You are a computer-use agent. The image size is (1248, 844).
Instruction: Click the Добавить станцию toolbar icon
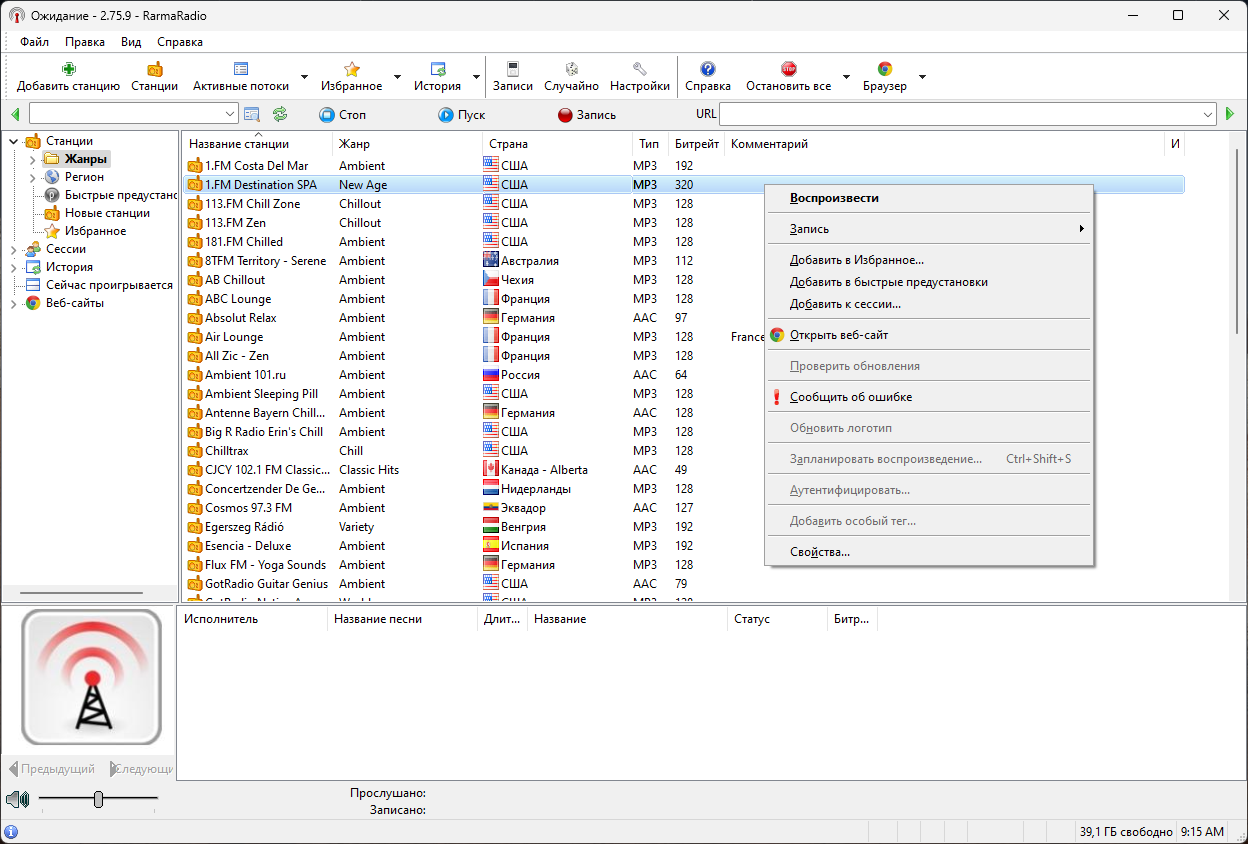pyautogui.click(x=68, y=69)
